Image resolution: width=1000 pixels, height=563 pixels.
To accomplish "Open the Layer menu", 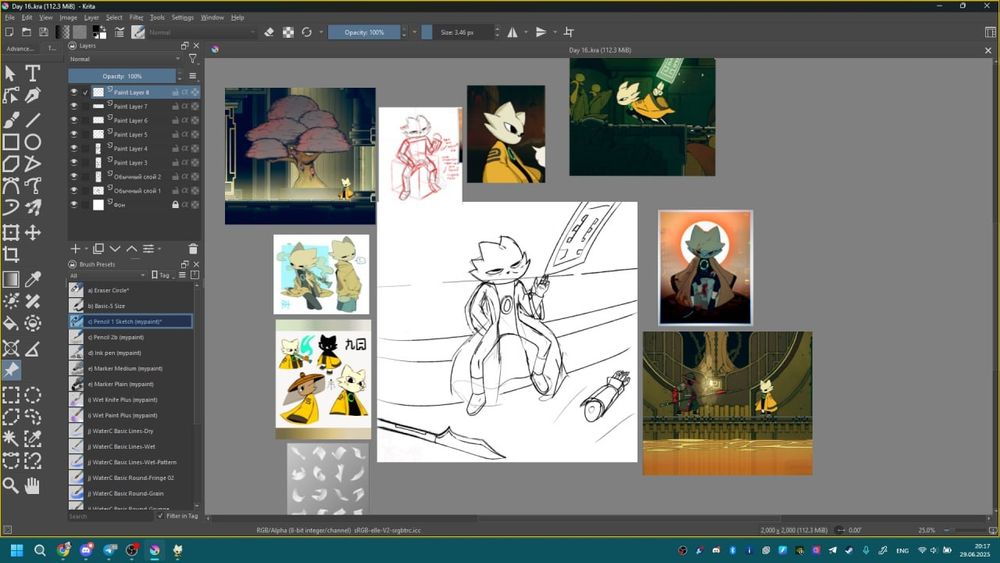I will [91, 17].
